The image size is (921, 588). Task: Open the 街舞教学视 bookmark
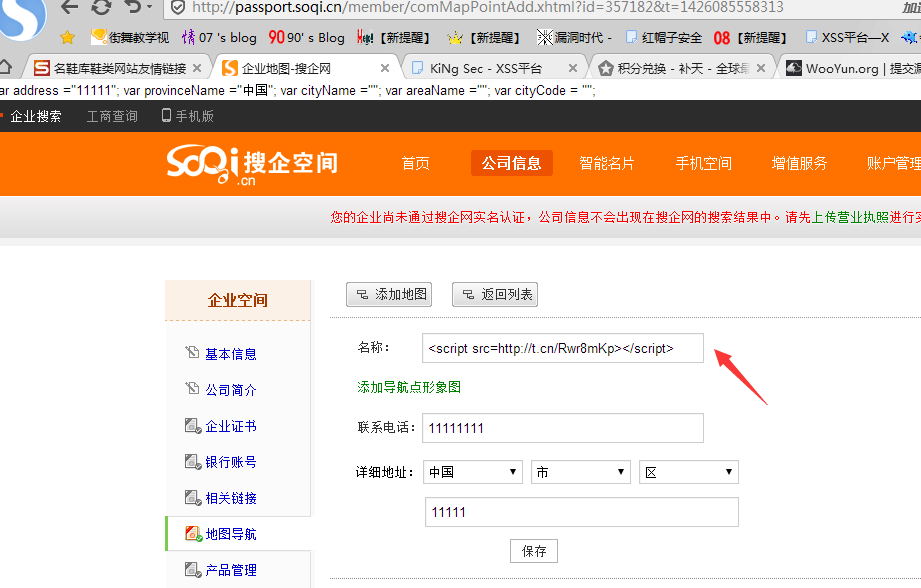pos(130,38)
